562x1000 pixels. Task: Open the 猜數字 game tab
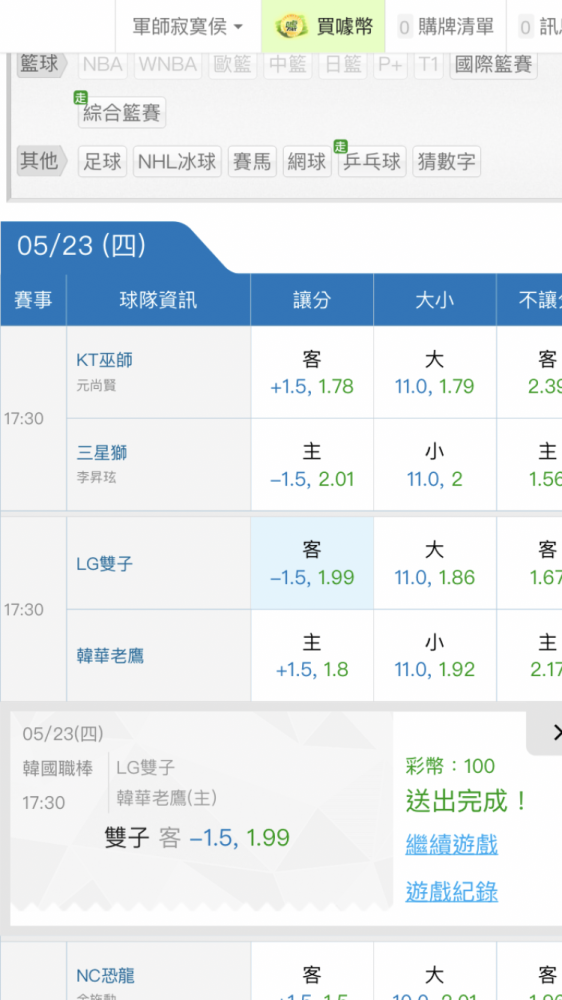447,161
